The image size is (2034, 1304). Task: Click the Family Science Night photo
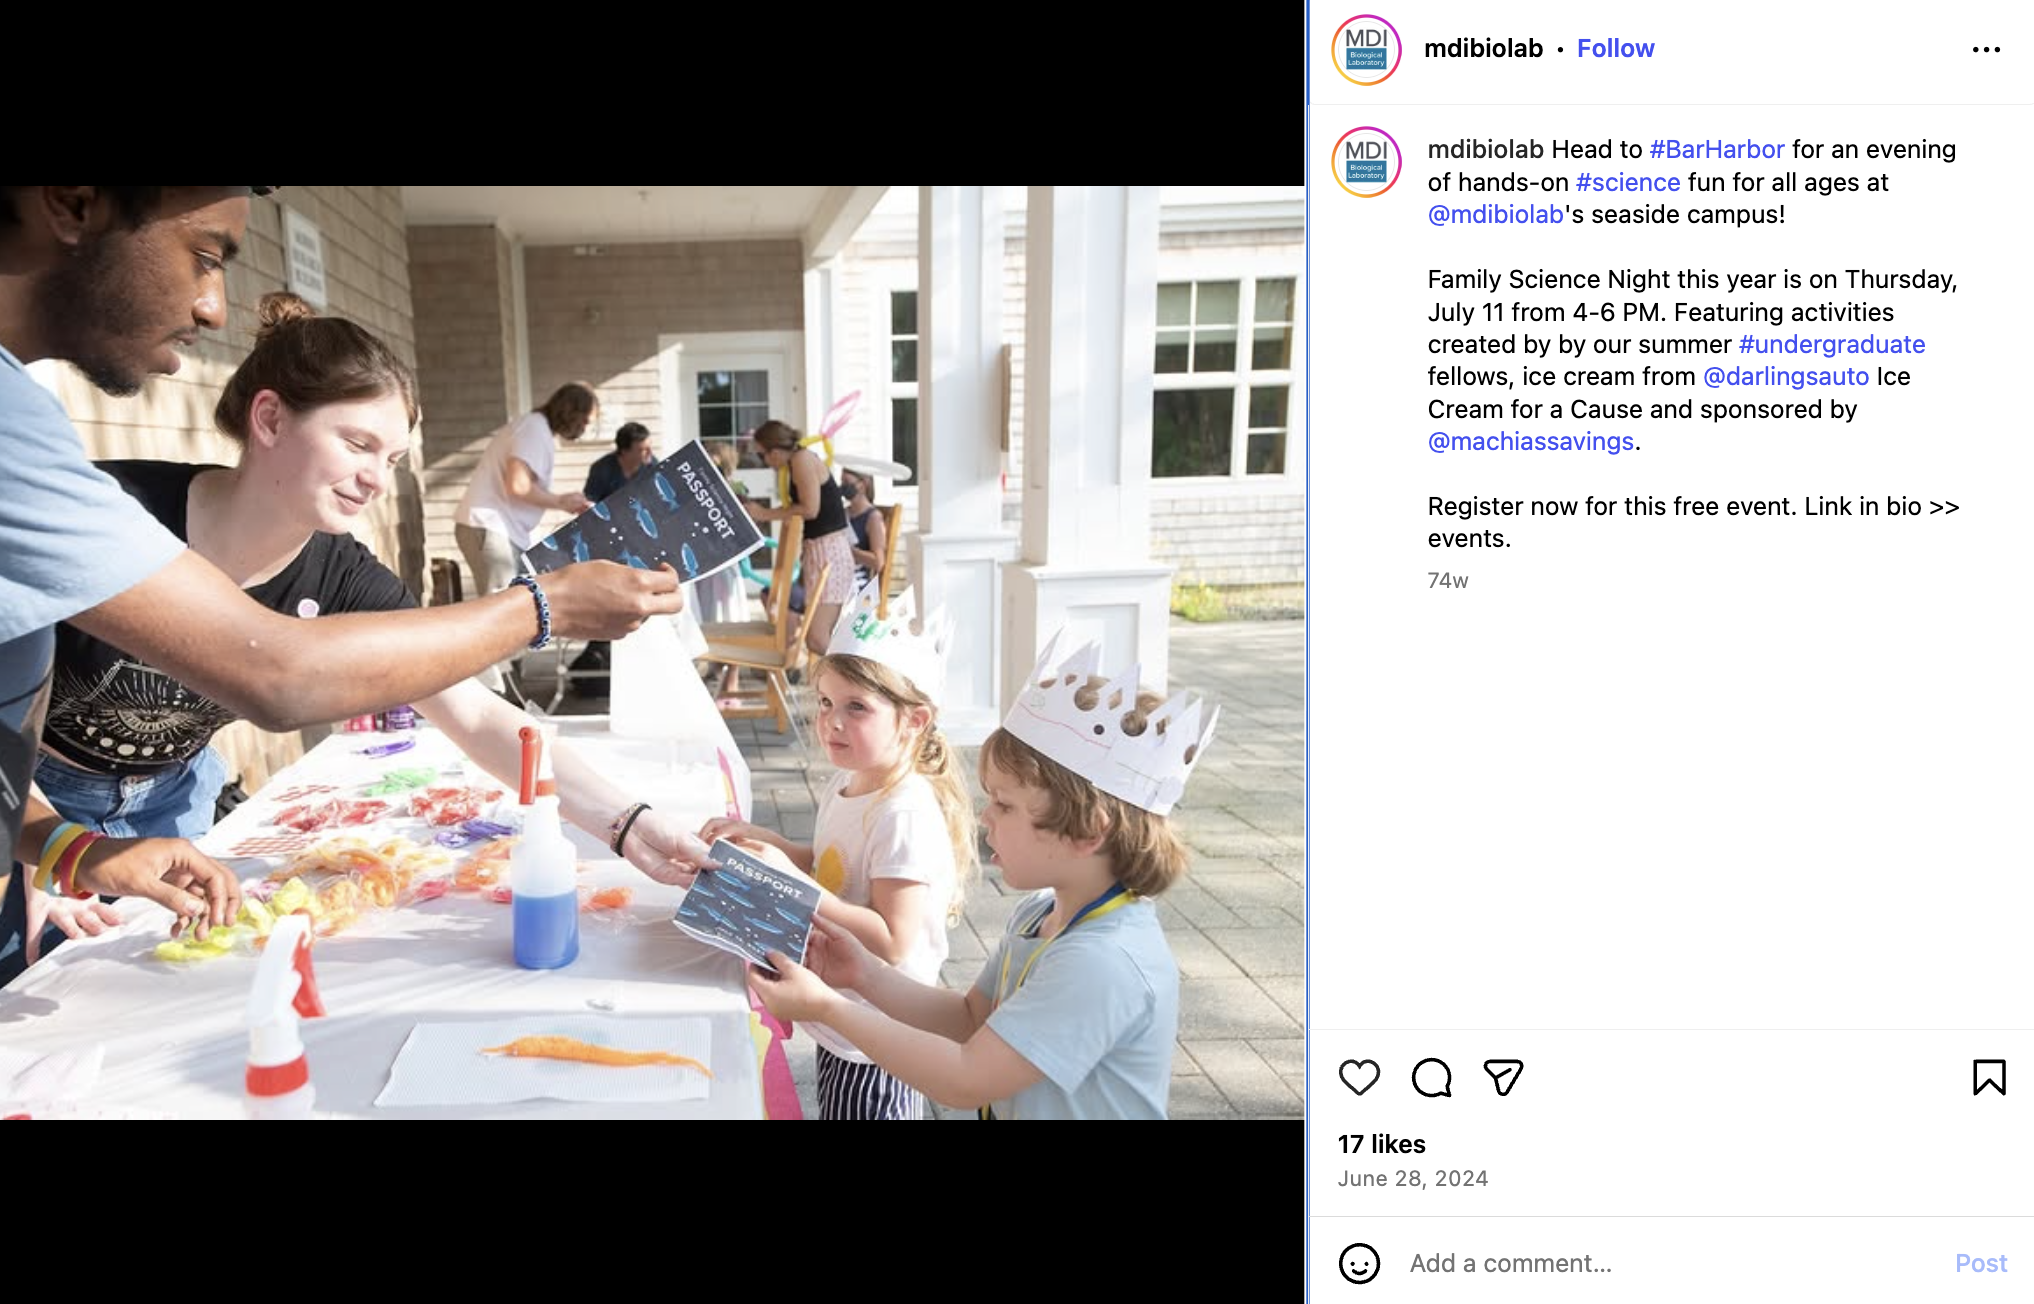point(652,652)
